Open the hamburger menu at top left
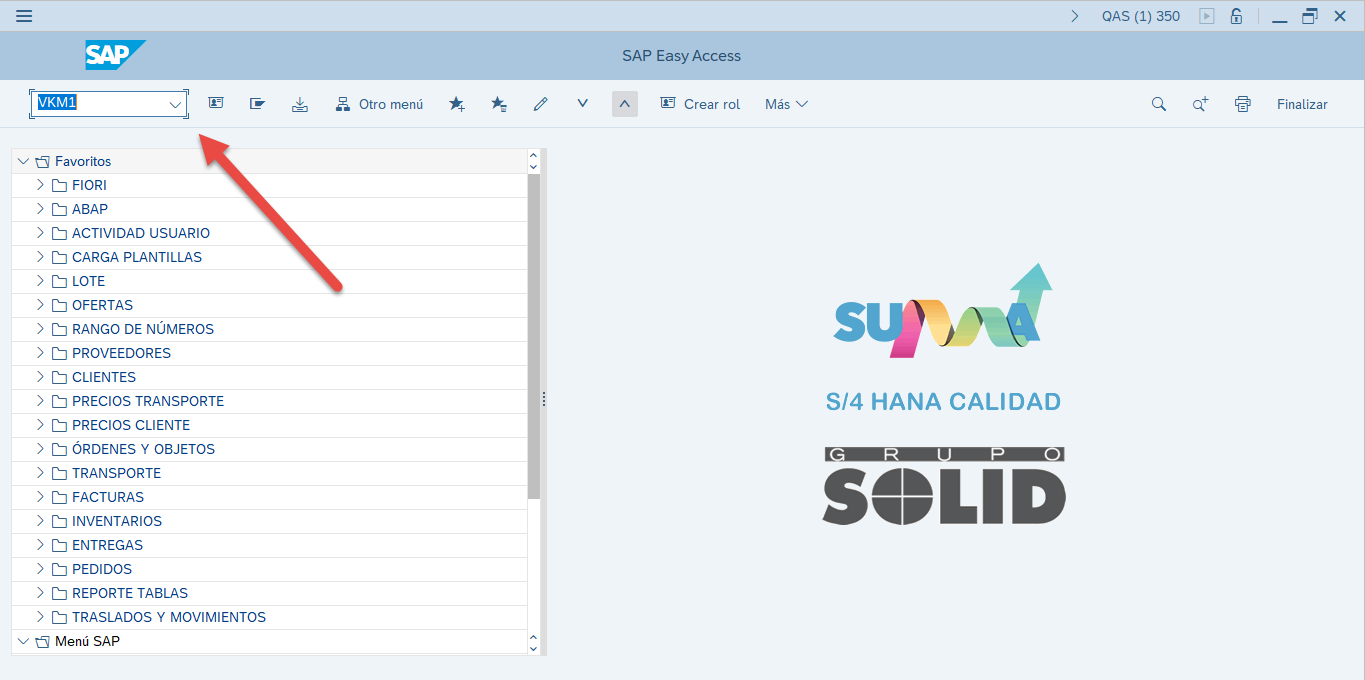1365x680 pixels. pos(24,16)
